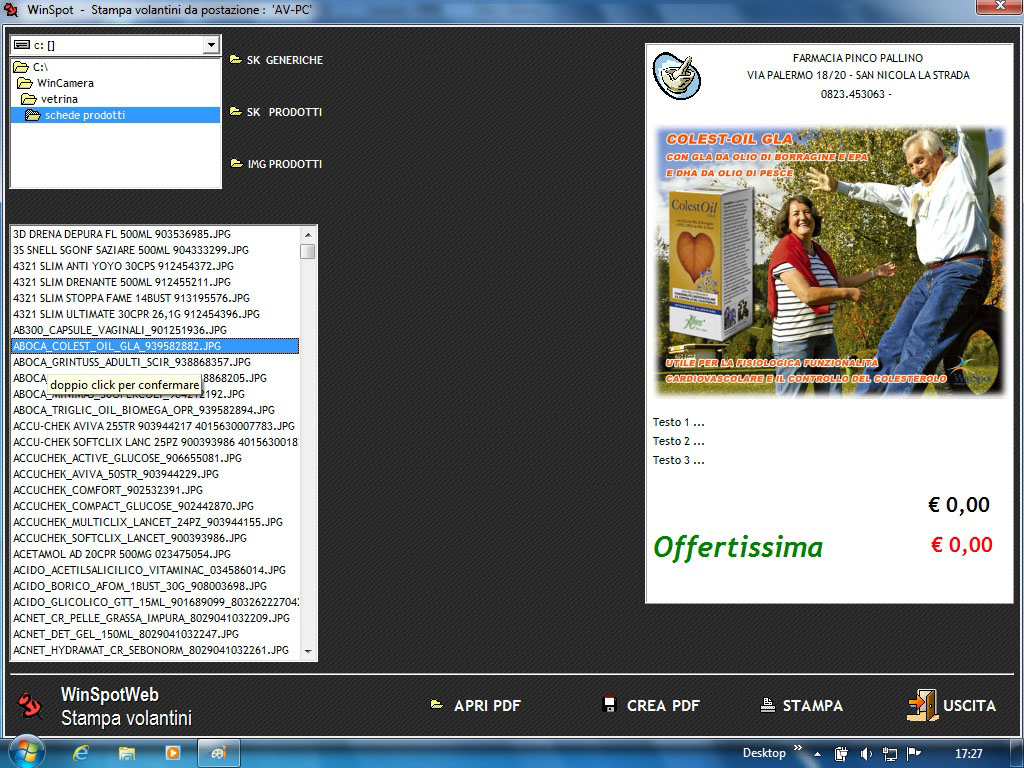Select ACCUCHEK_COMFORT file in the list
The image size is (1024, 768).
coord(108,490)
